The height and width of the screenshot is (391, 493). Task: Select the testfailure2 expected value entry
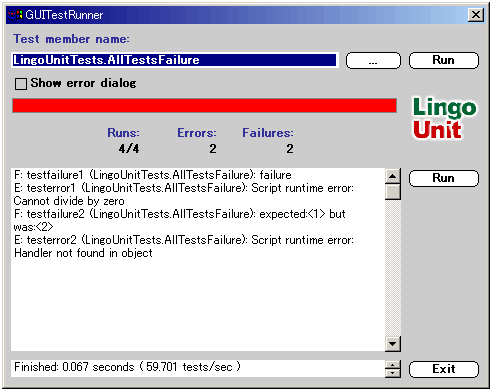180,220
